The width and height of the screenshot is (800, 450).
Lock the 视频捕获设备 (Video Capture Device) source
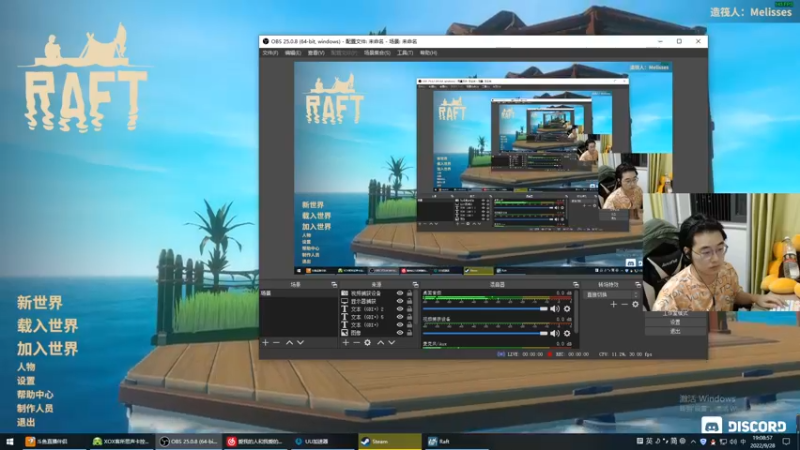409,293
